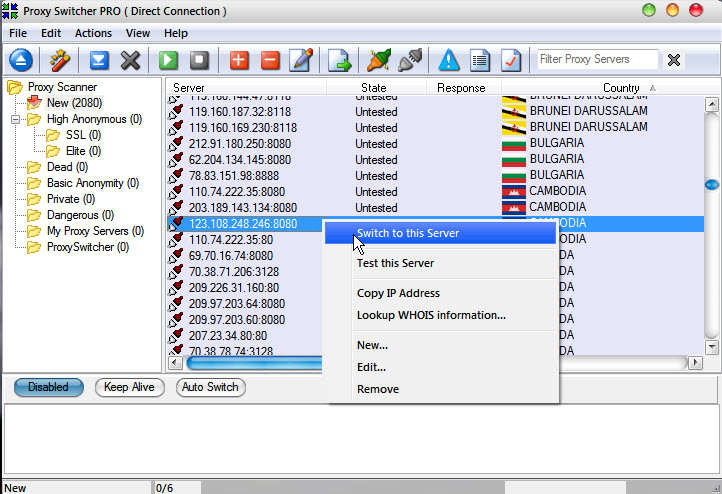Click the blue download proxy list icon
722x494 pixels.
(99, 60)
